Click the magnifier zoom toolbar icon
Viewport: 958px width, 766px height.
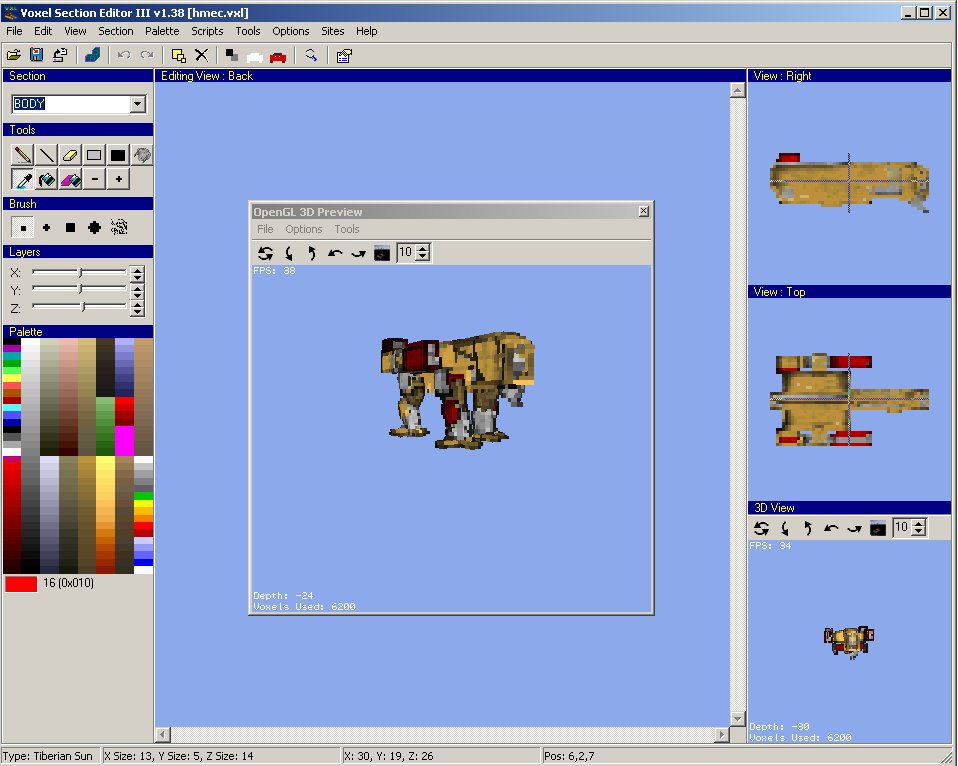[311, 56]
